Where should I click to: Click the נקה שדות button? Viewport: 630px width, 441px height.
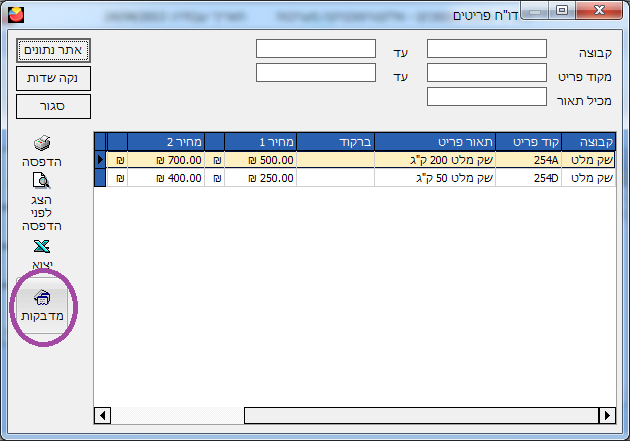click(53, 77)
